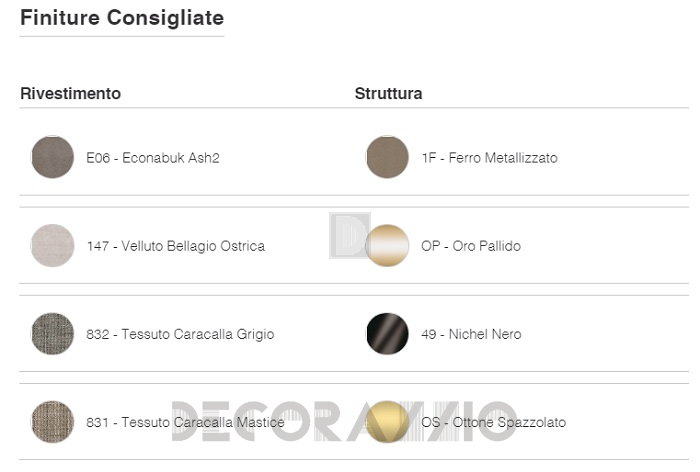Click the 'OP - Oro Pallido' label

pos(471,246)
